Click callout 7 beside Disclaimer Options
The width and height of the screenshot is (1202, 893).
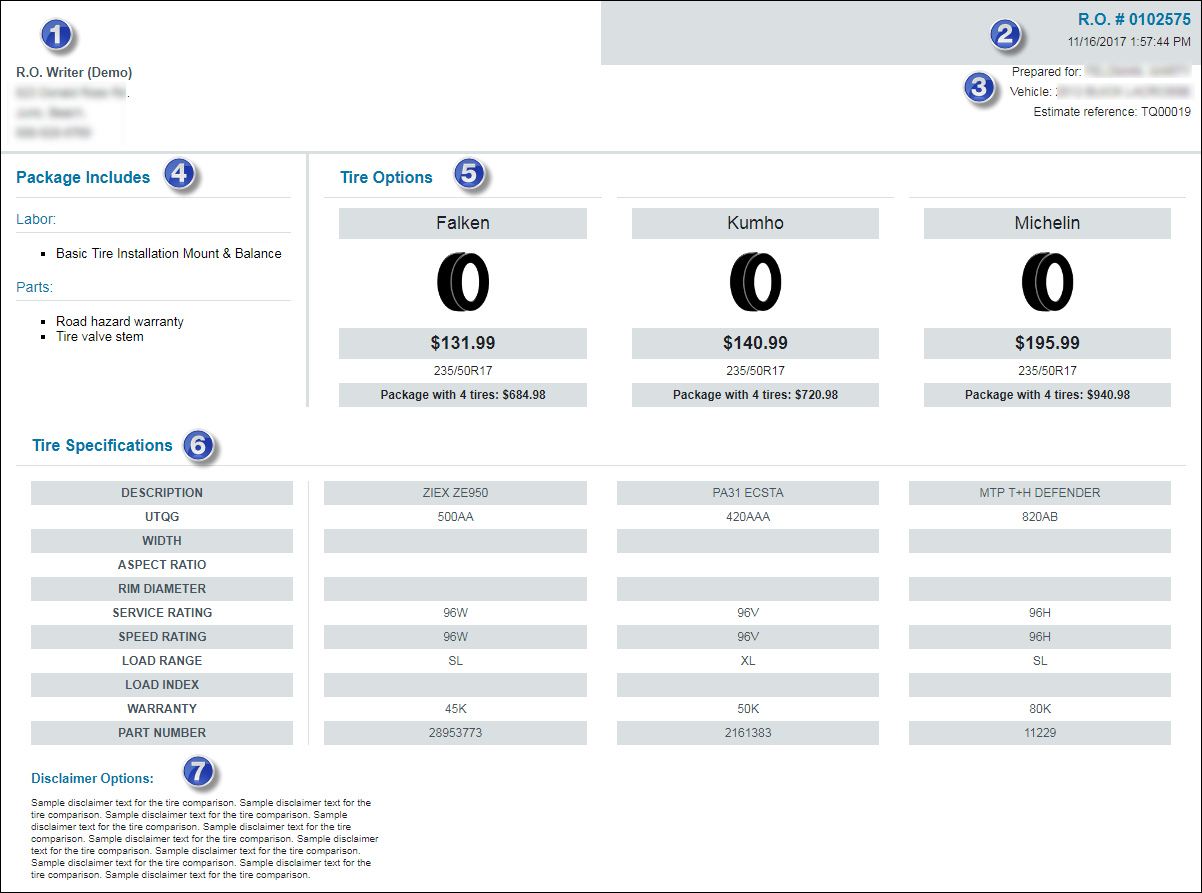(x=199, y=771)
